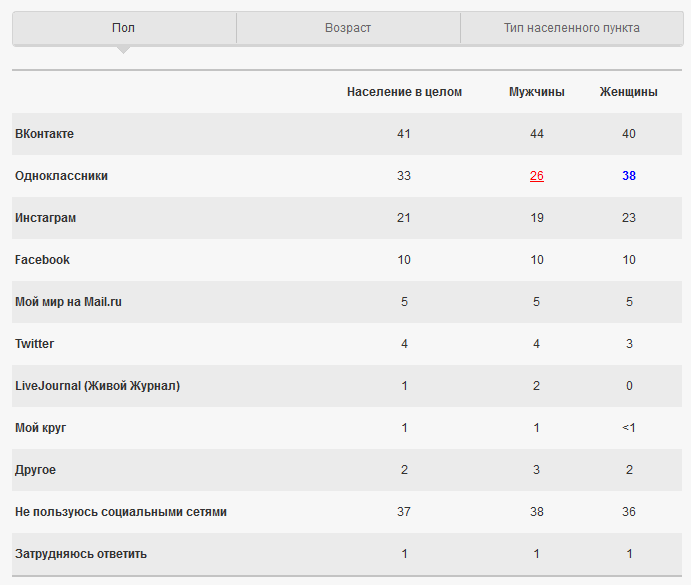The image size is (691, 585).
Task: Click the Мой круг row label
Action: [40, 428]
